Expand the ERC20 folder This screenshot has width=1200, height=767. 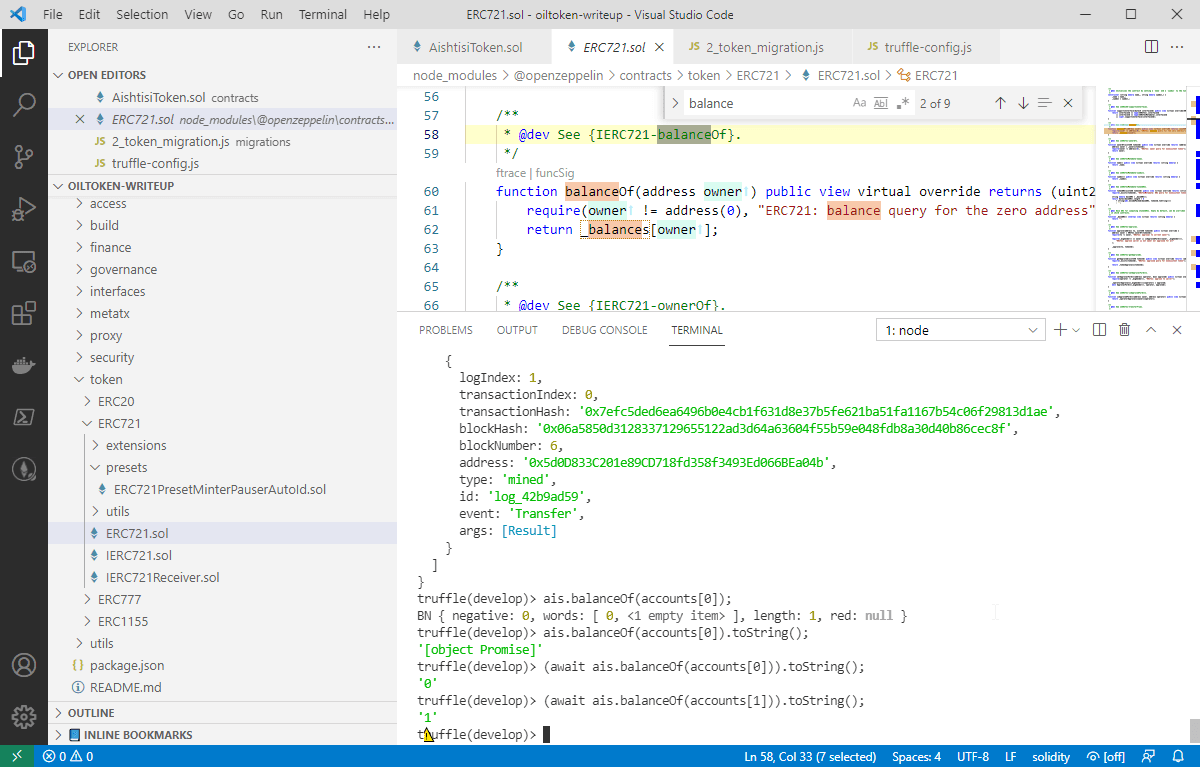click(222, 401)
